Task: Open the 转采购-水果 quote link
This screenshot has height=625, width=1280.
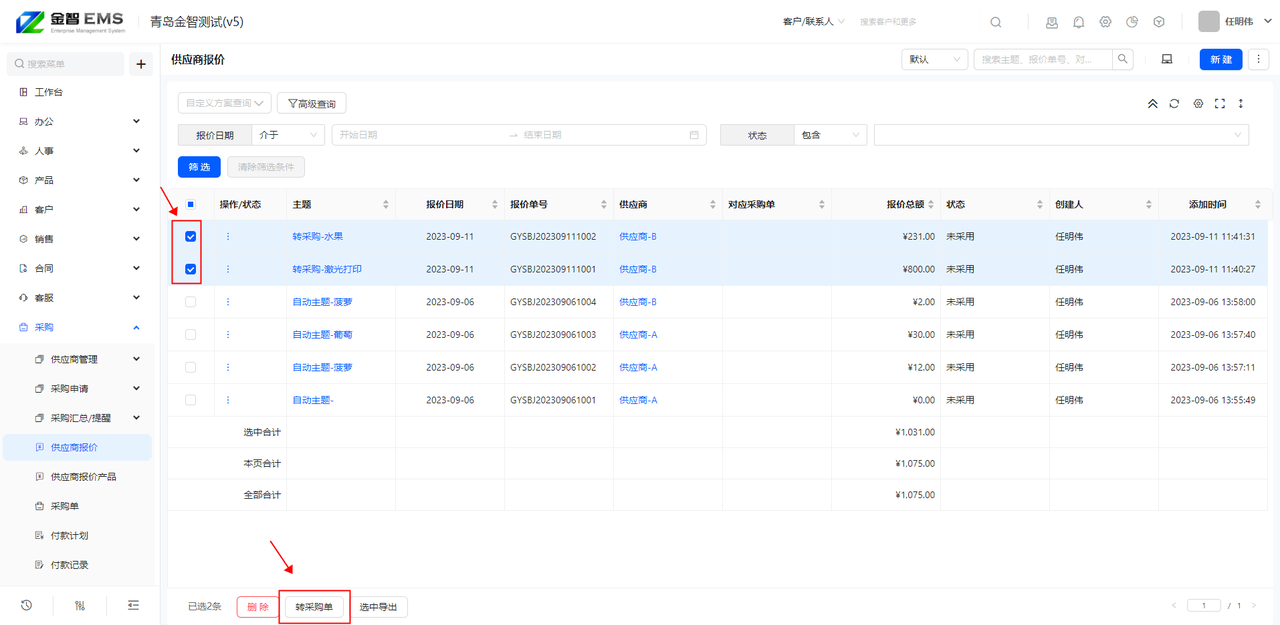Action: coord(318,237)
